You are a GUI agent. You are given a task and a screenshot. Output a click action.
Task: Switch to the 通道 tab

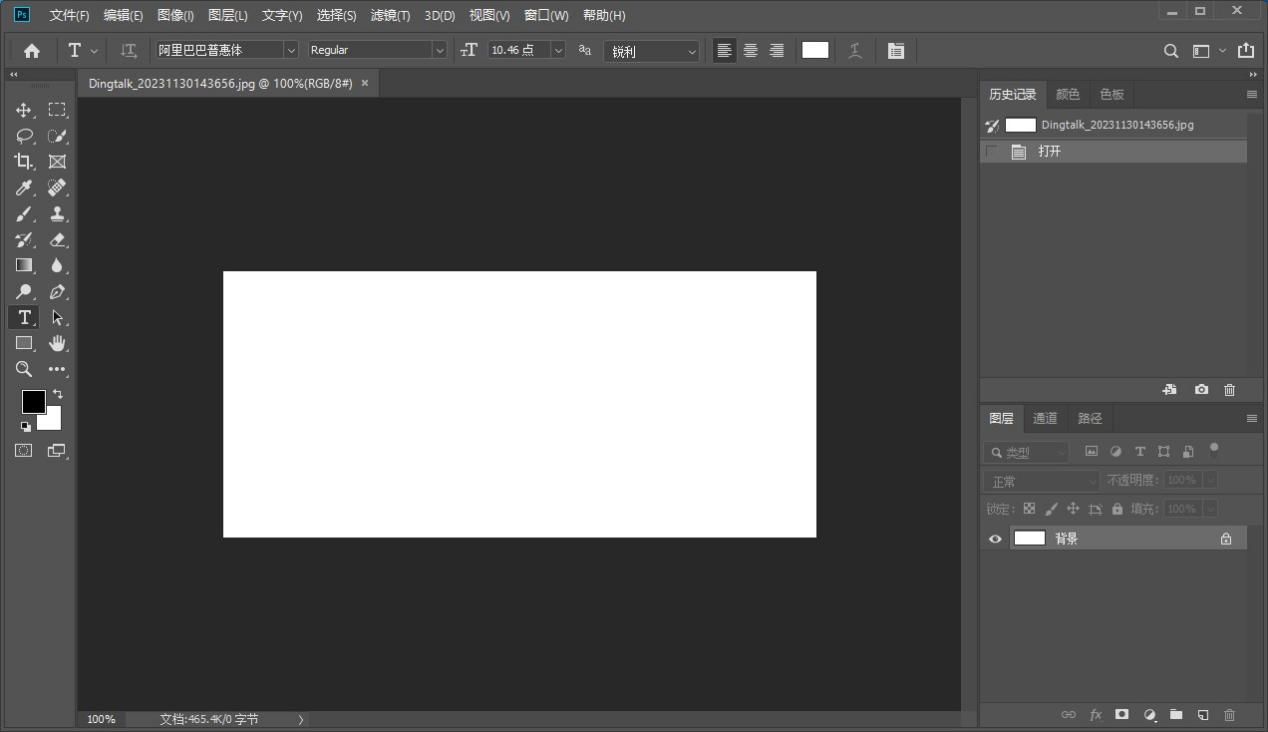click(1045, 419)
